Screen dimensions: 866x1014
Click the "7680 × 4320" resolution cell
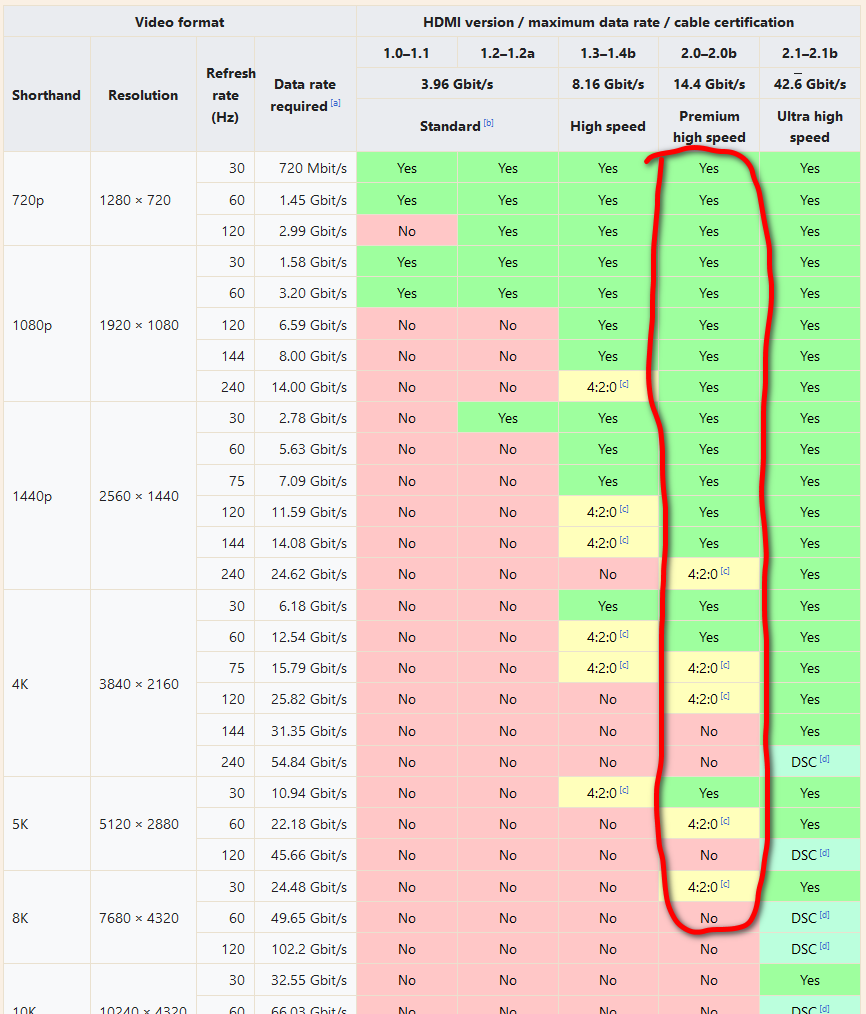pos(143,918)
